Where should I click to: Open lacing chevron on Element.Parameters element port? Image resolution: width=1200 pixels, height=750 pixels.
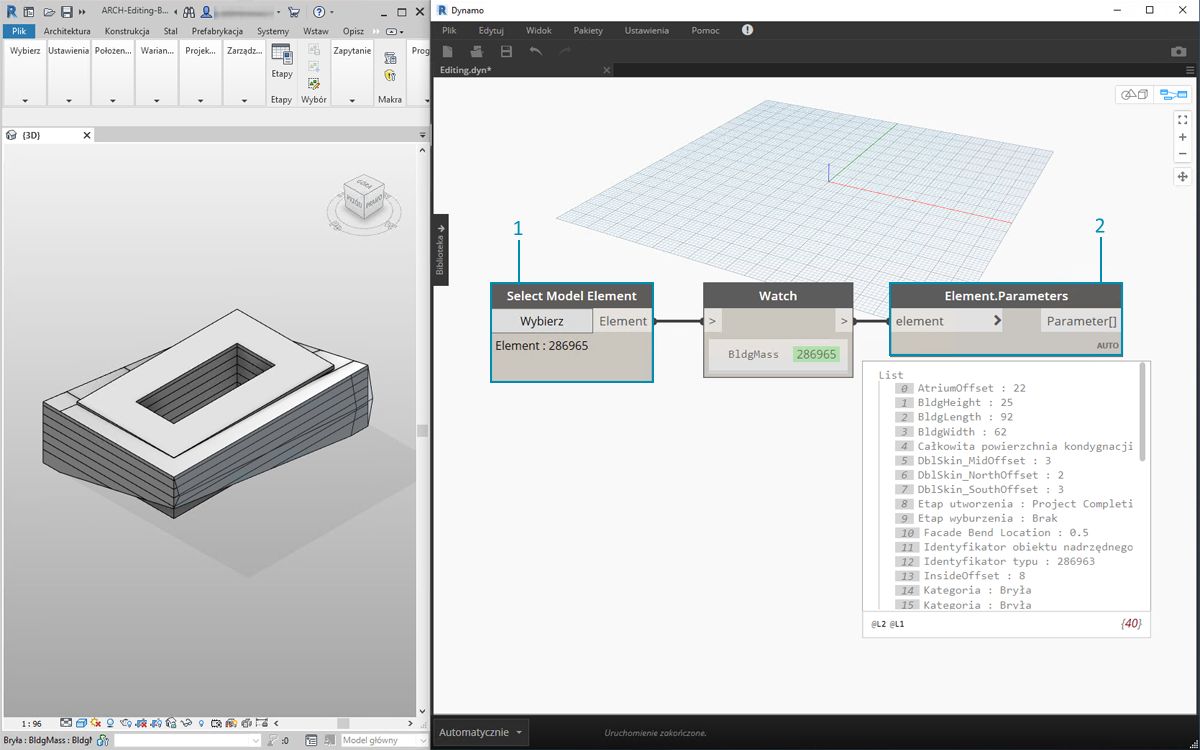tap(997, 321)
